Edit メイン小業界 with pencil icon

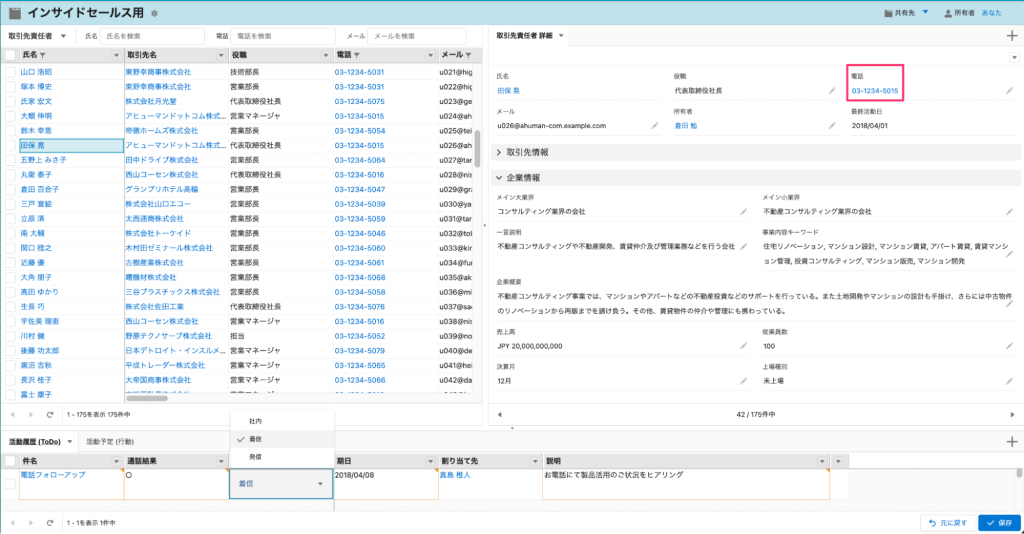(1009, 212)
